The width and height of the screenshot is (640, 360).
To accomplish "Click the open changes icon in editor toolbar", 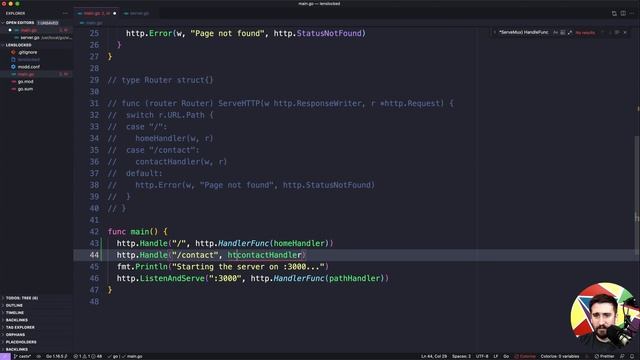I will 614,13.
